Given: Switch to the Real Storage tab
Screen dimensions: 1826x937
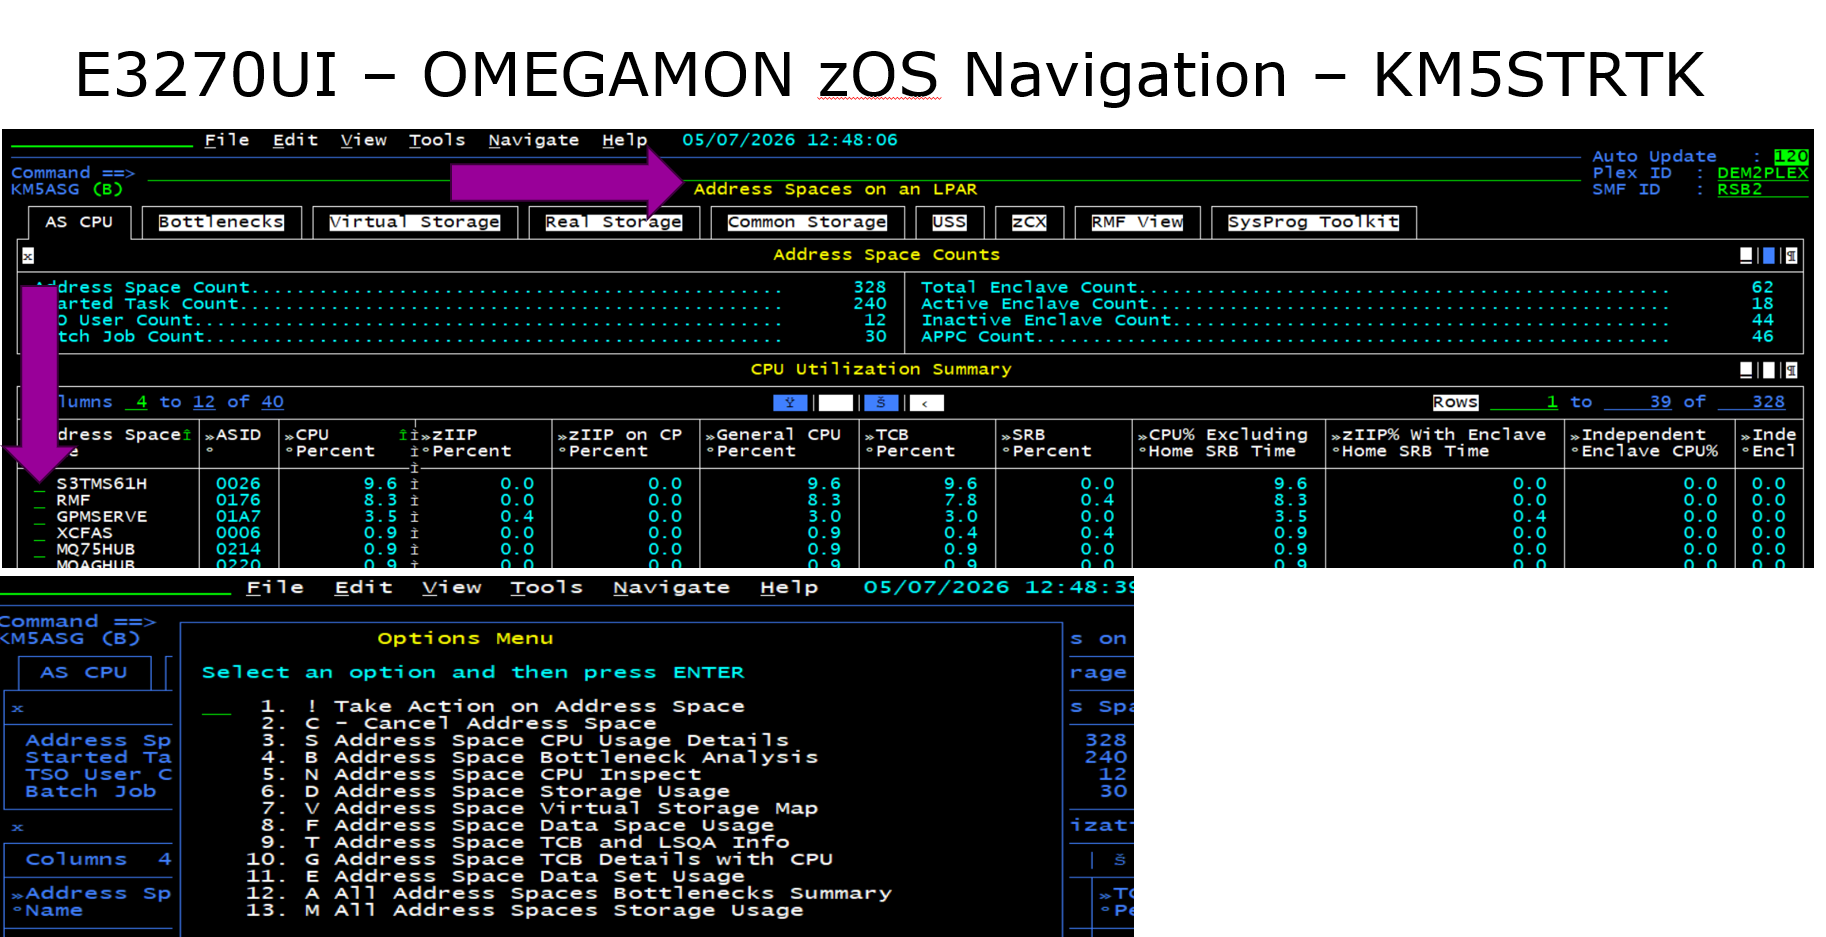Looking at the screenshot, I should pyautogui.click(x=613, y=222).
